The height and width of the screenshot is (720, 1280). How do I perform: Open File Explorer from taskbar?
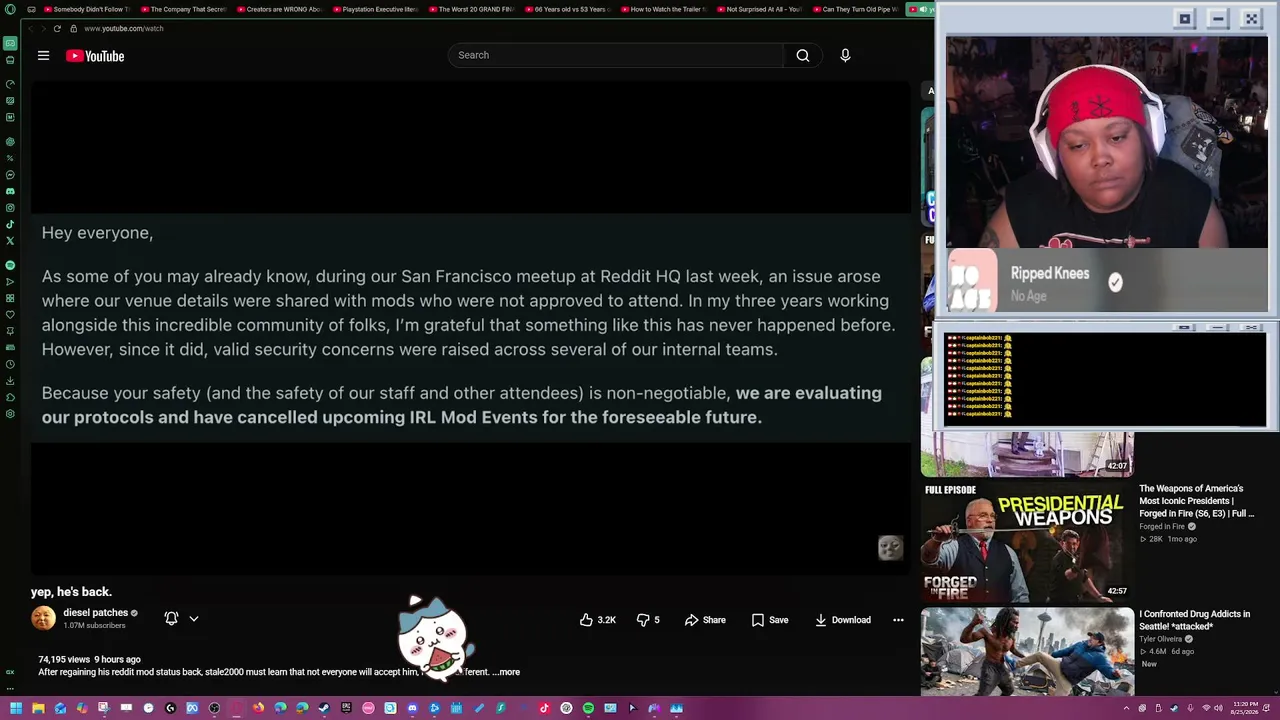click(x=38, y=709)
